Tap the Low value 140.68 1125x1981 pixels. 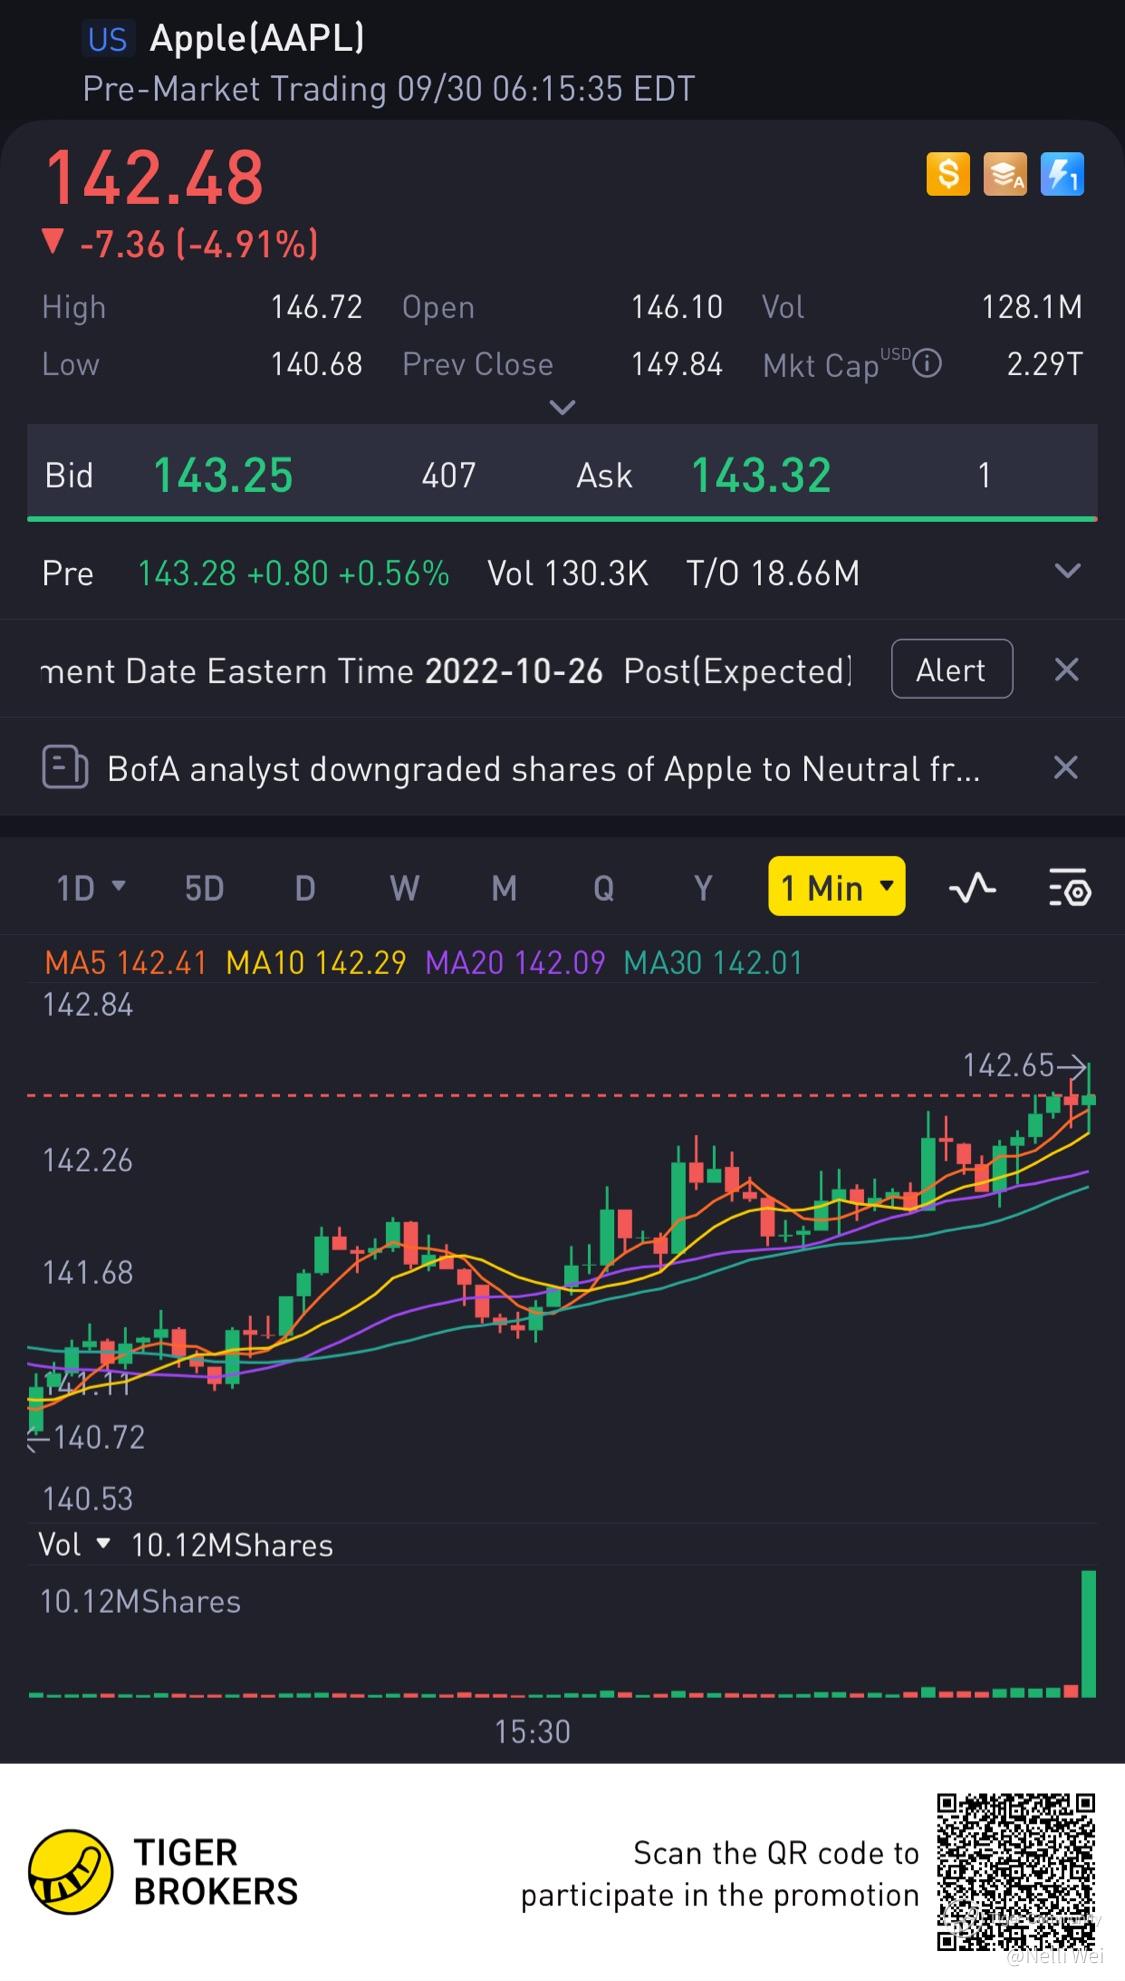pyautogui.click(x=316, y=364)
